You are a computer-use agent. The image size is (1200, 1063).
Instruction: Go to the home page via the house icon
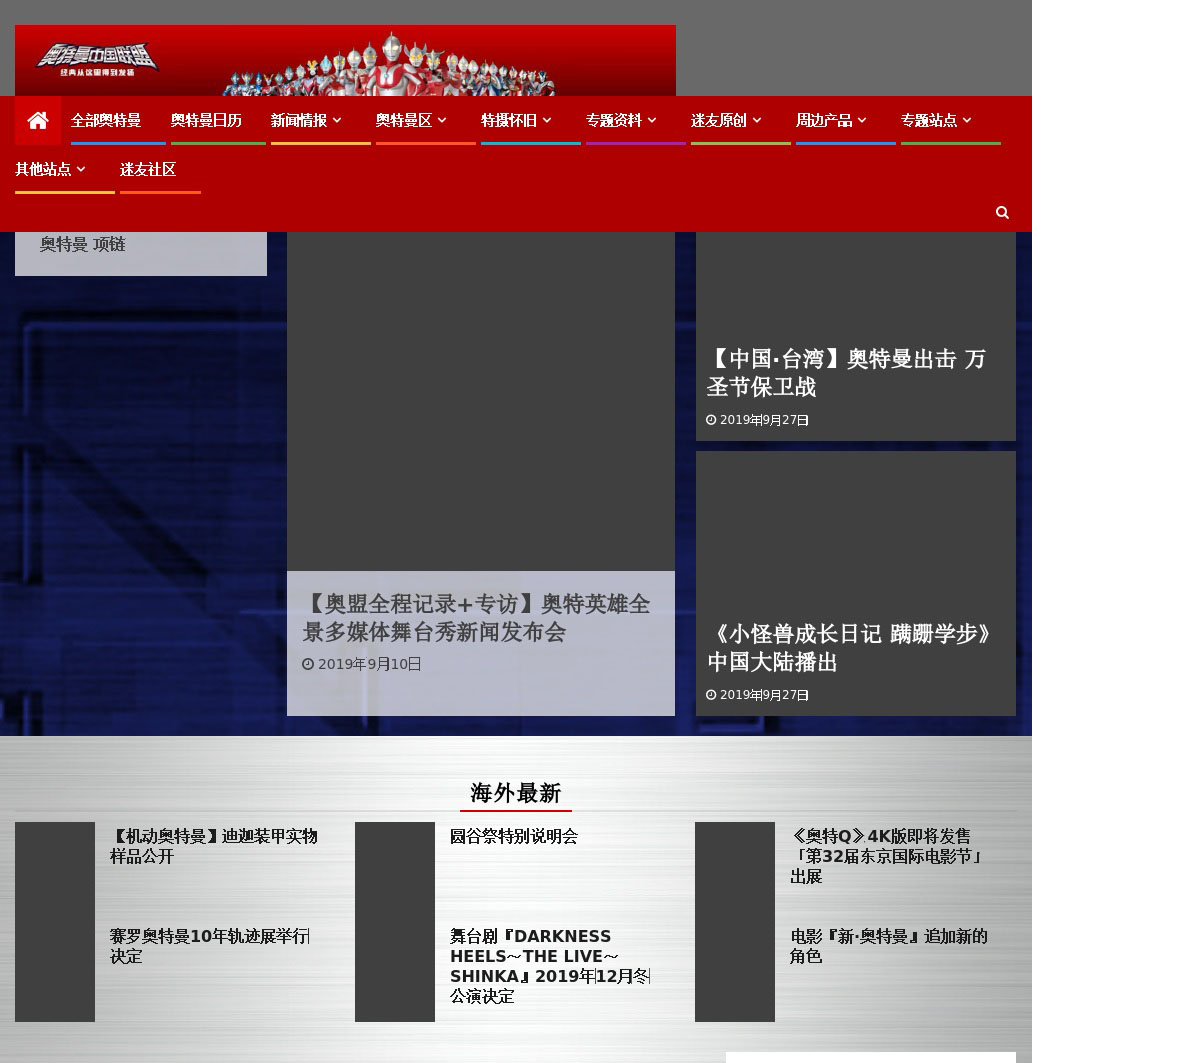(x=38, y=121)
